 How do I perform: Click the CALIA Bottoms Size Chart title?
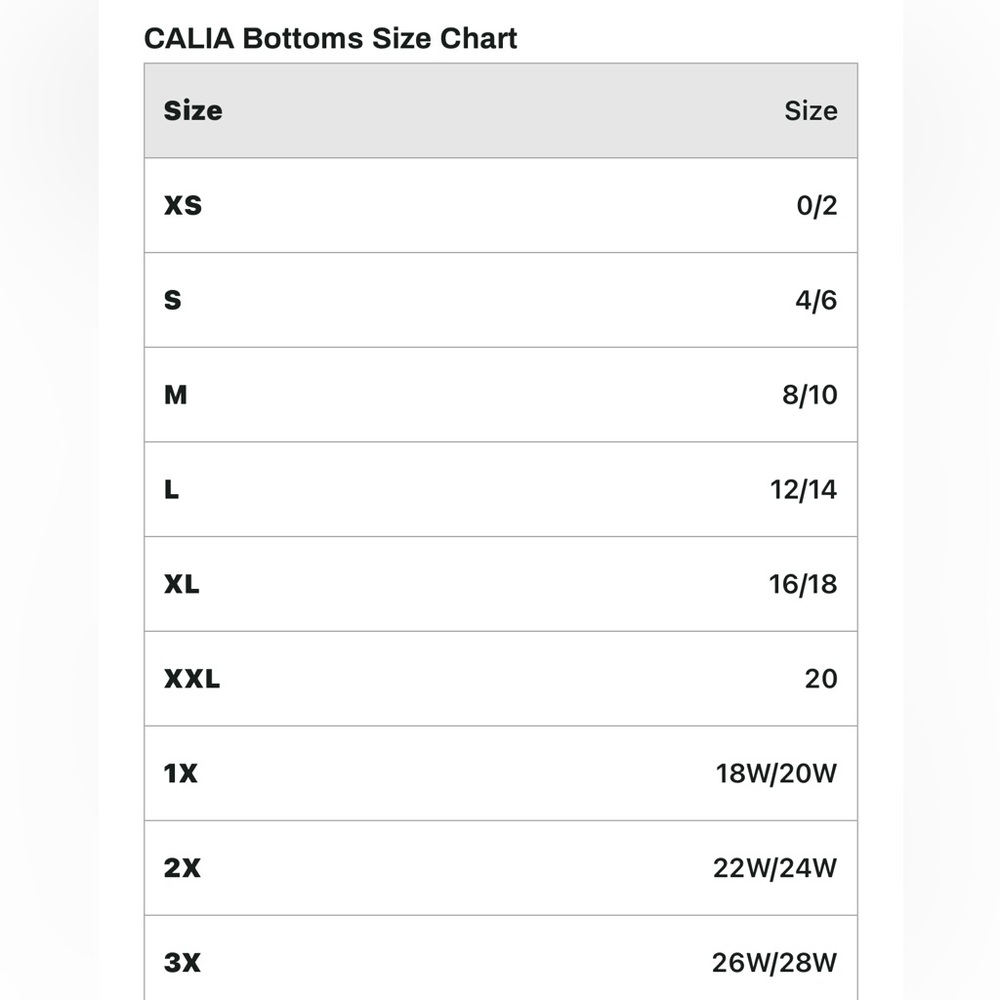point(331,39)
